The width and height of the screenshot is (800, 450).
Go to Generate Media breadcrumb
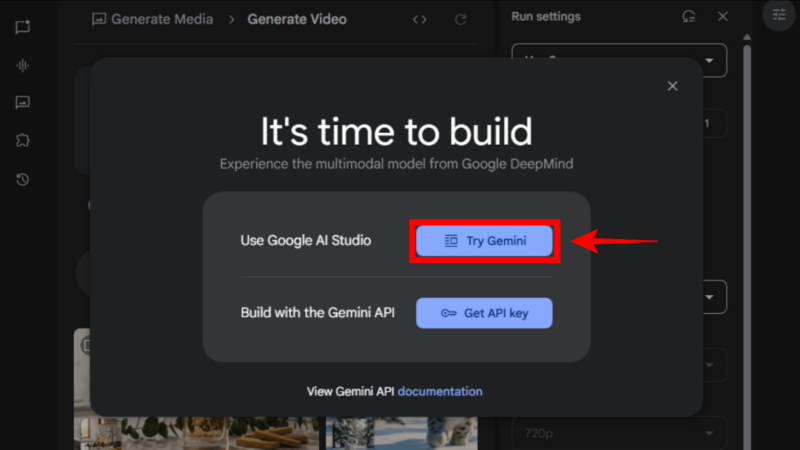coord(153,19)
